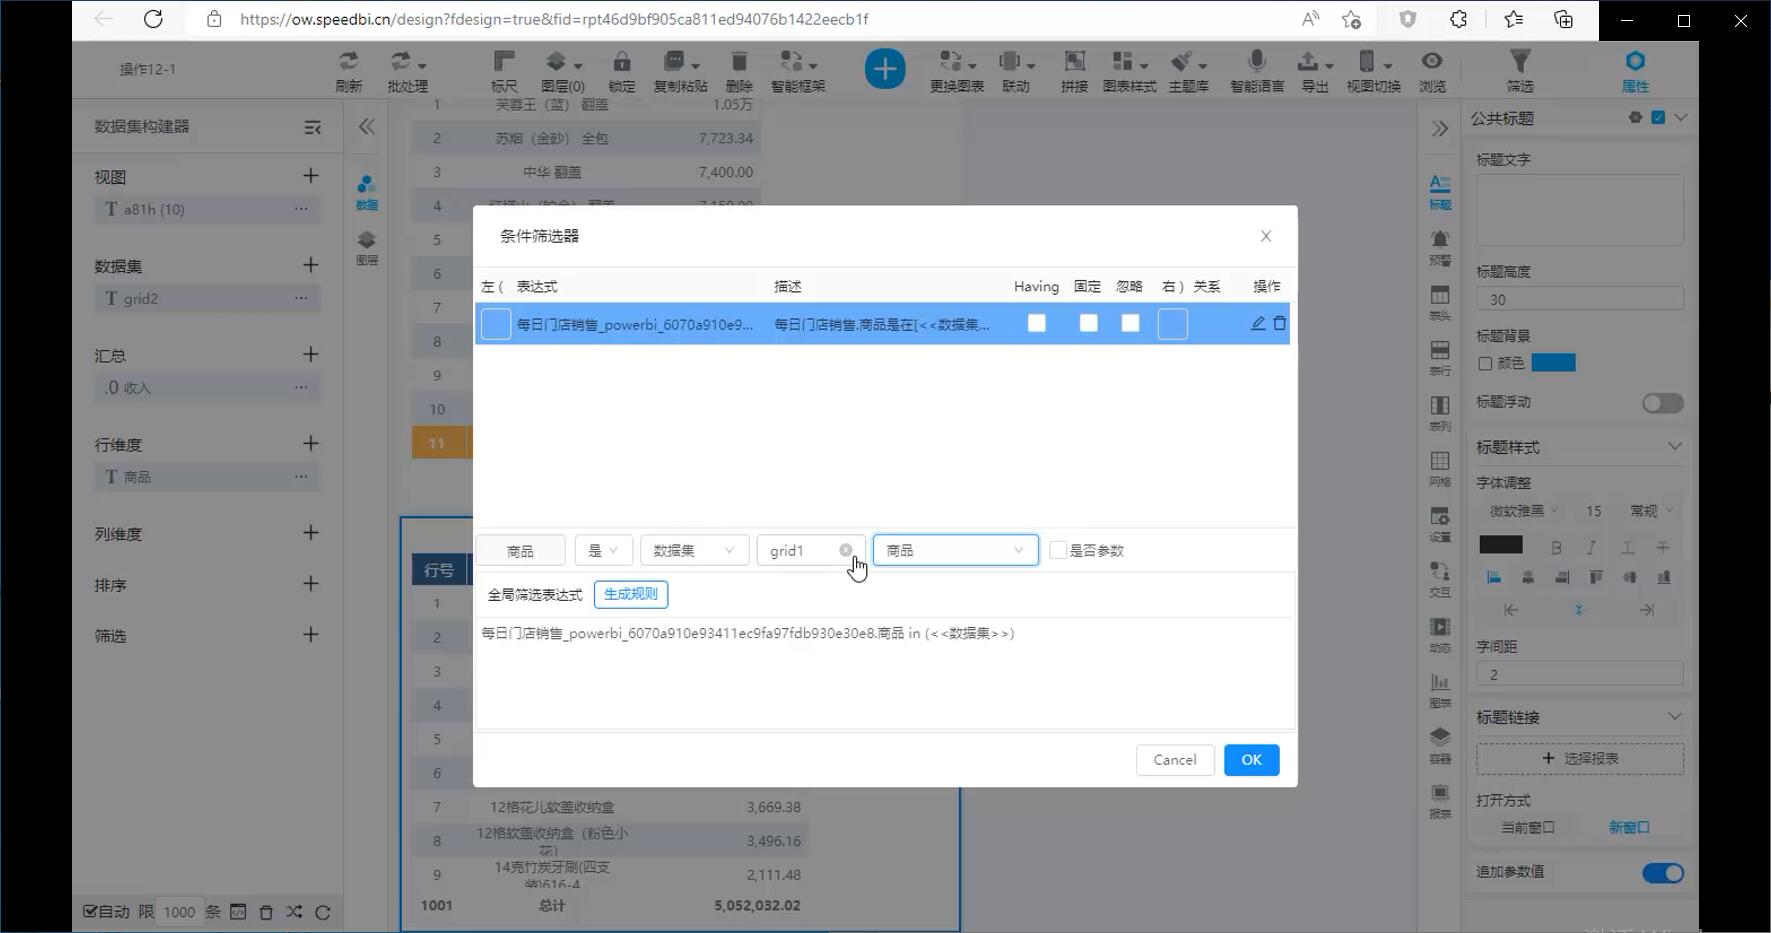
Task: Switch to the 属性 properties tab
Action: pyautogui.click(x=1634, y=70)
